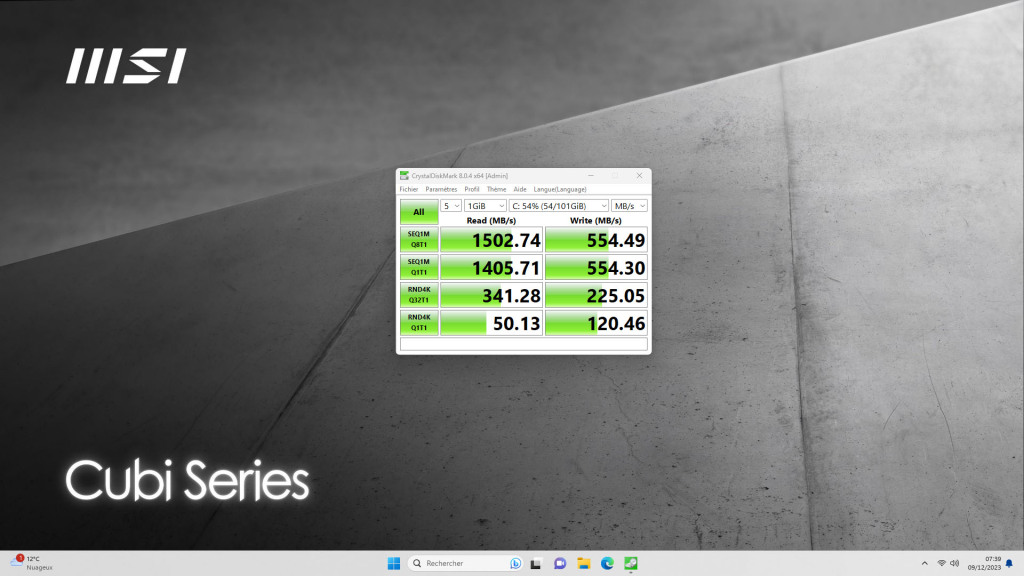Open the Fichier menu
This screenshot has height=576, width=1024.
pyautogui.click(x=409, y=189)
